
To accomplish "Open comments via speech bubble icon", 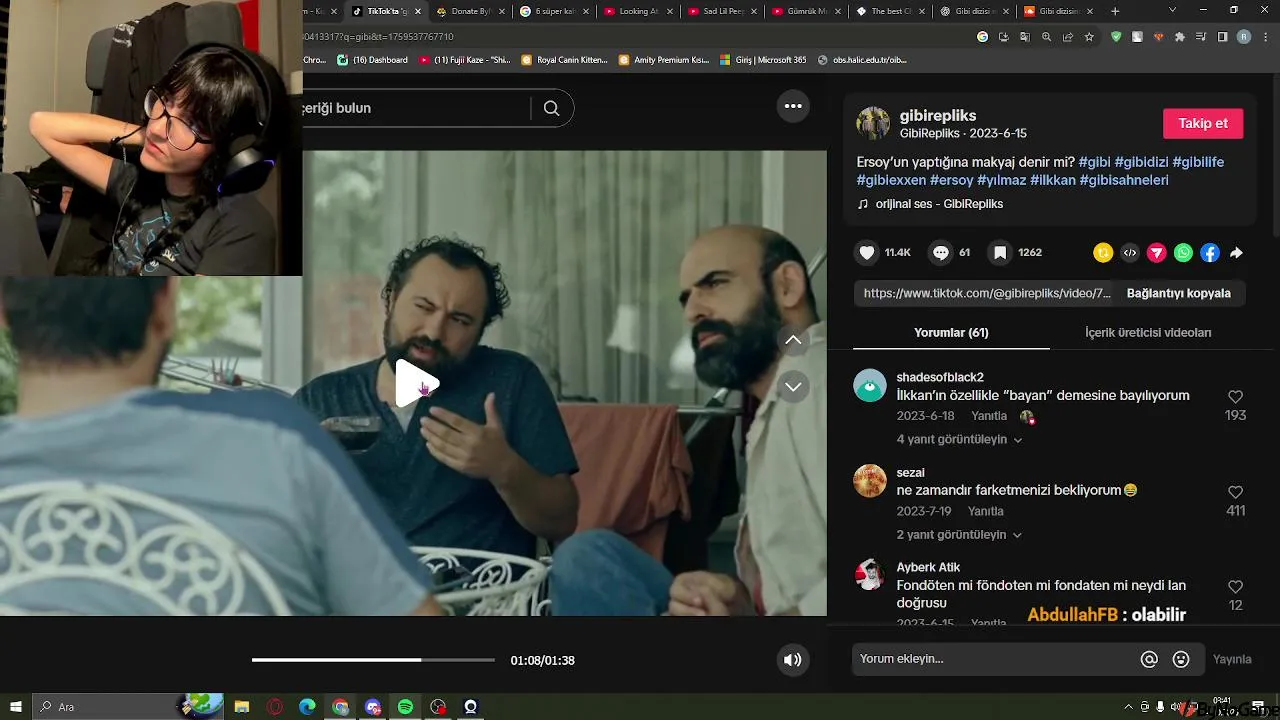I will point(940,253).
